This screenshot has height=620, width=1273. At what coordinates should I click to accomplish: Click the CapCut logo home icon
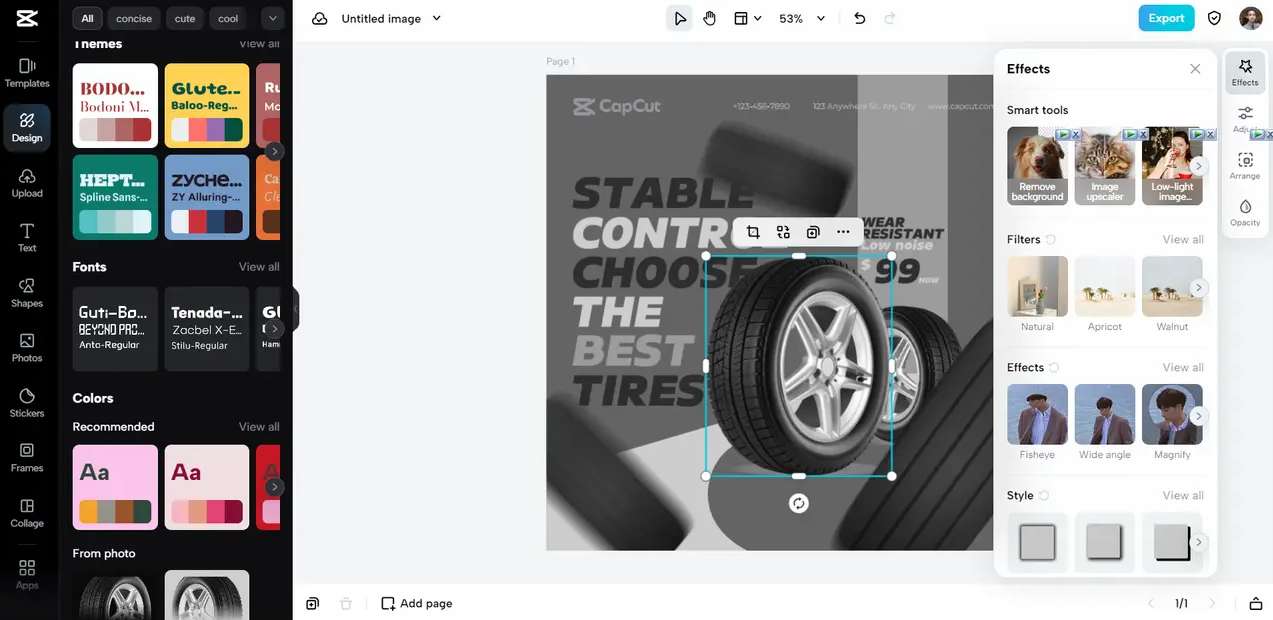click(27, 19)
